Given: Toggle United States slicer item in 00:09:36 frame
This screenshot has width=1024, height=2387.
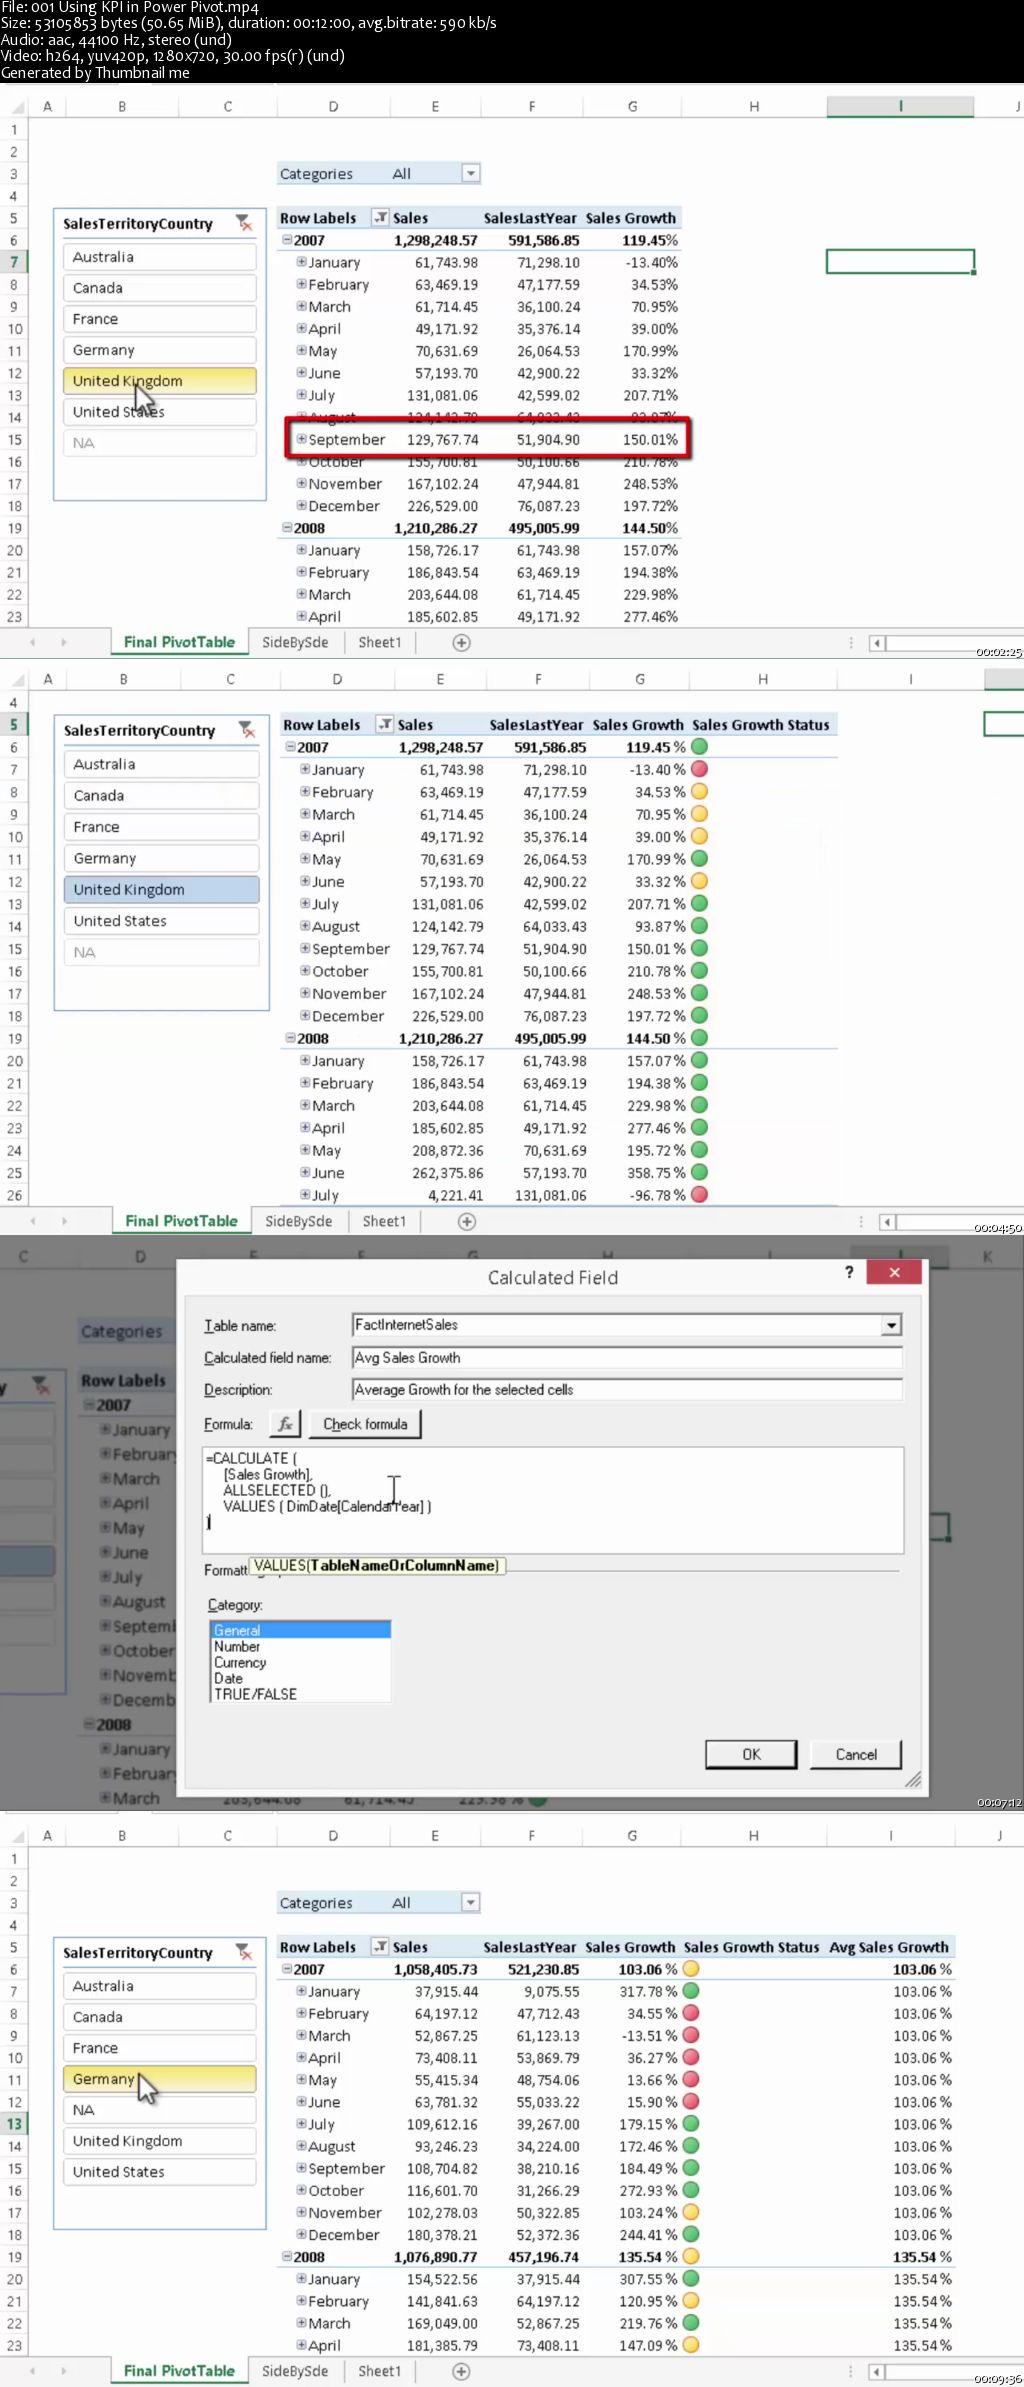Looking at the screenshot, I should coord(160,2171).
